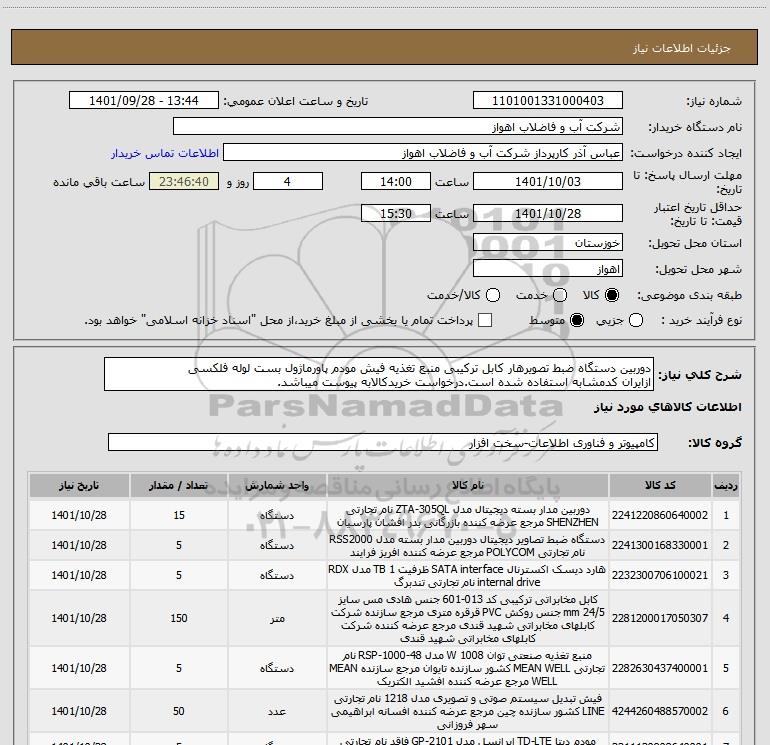
Task: Click the model 1218 LINE converter plug name
Action: click(x=468, y=712)
